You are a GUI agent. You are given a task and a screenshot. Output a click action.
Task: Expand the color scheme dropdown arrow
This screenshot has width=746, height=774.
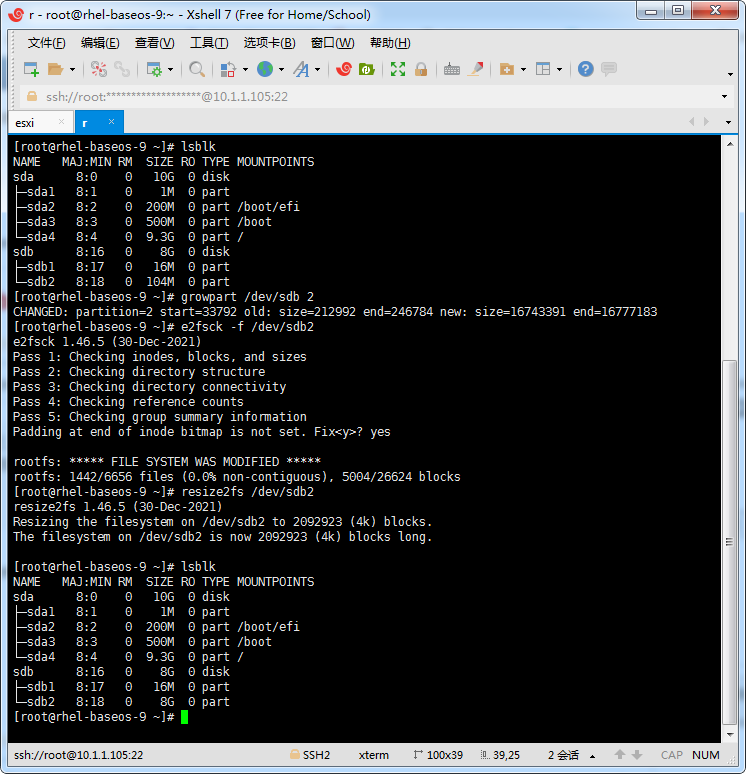[x=245, y=70]
